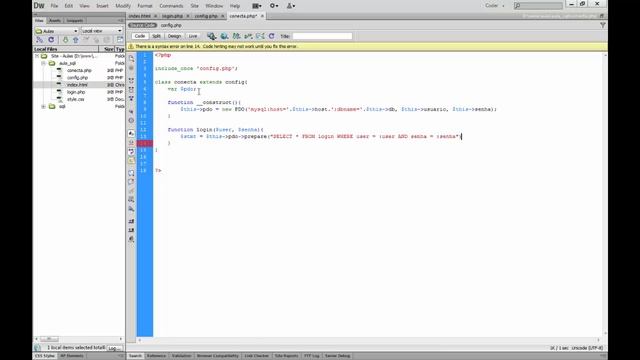This screenshot has width=640, height=360.
Task: Click the Local Files column header
Action: point(66,49)
